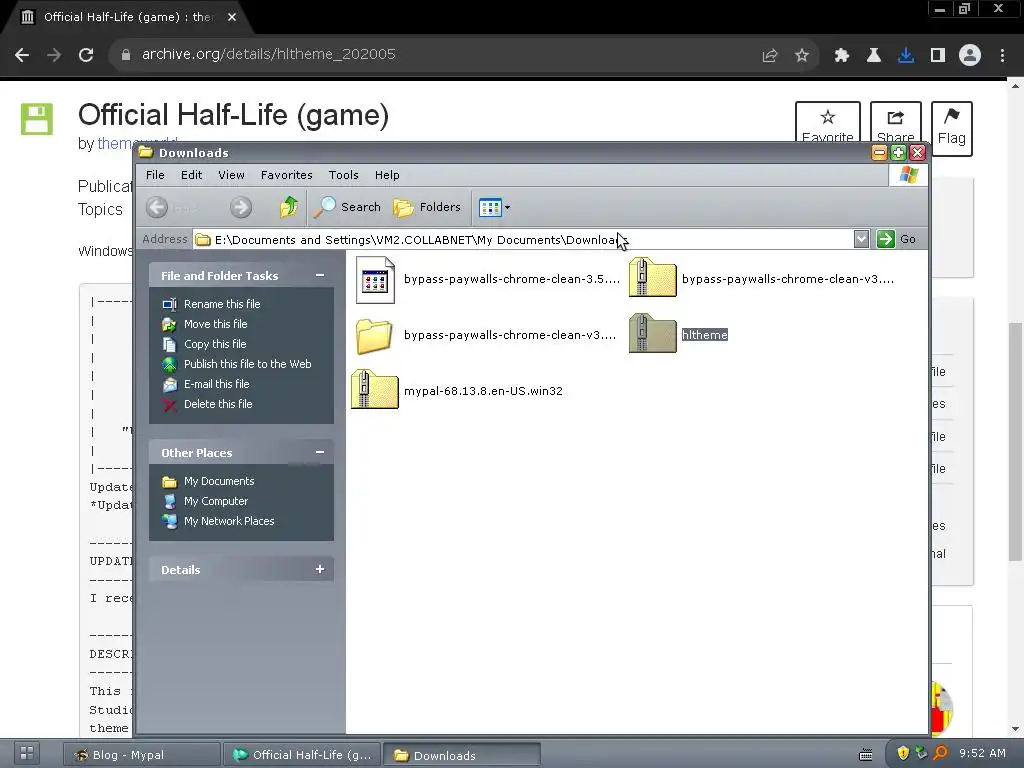Click the Downloads taskbar item
The width and height of the screenshot is (1024, 768).
[x=462, y=755]
